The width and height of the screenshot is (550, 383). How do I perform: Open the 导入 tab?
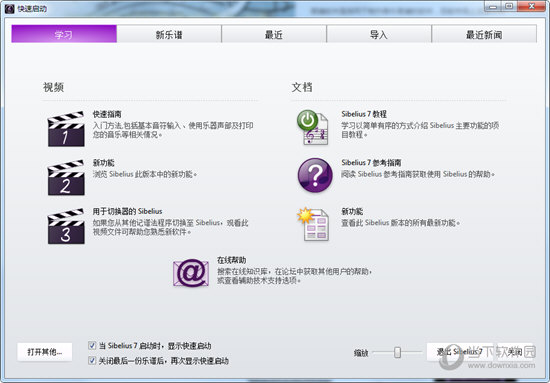(x=379, y=34)
